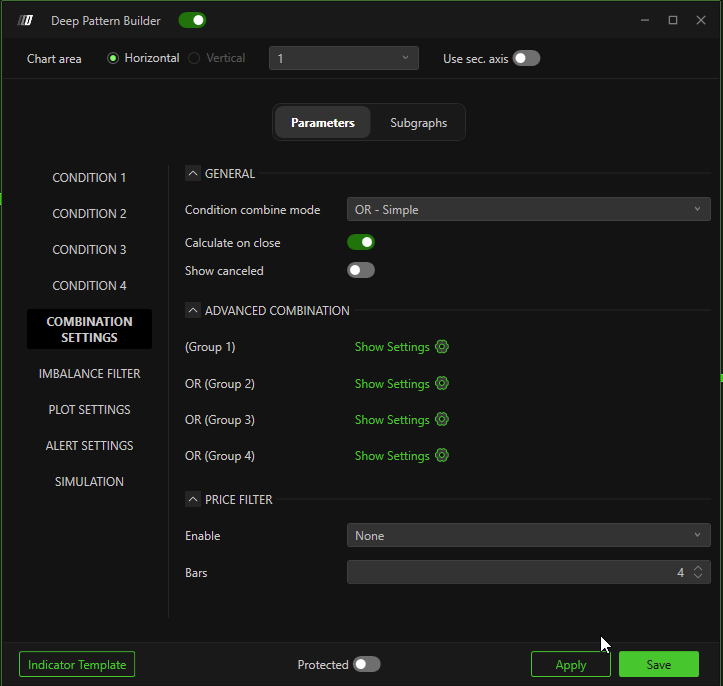Toggle the Deep Pattern Builder switch
The image size is (723, 686).
pos(192,20)
